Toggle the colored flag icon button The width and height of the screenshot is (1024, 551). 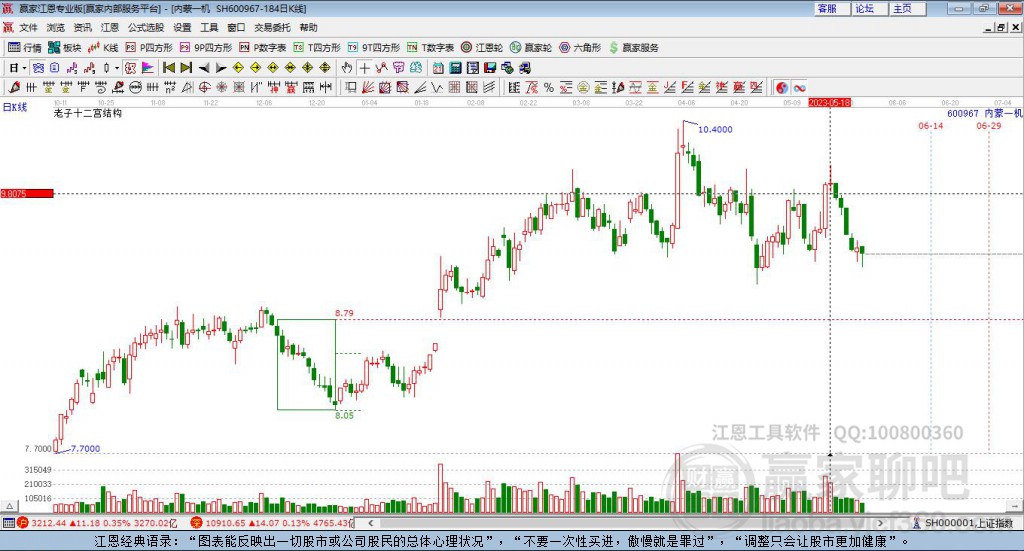(148, 68)
